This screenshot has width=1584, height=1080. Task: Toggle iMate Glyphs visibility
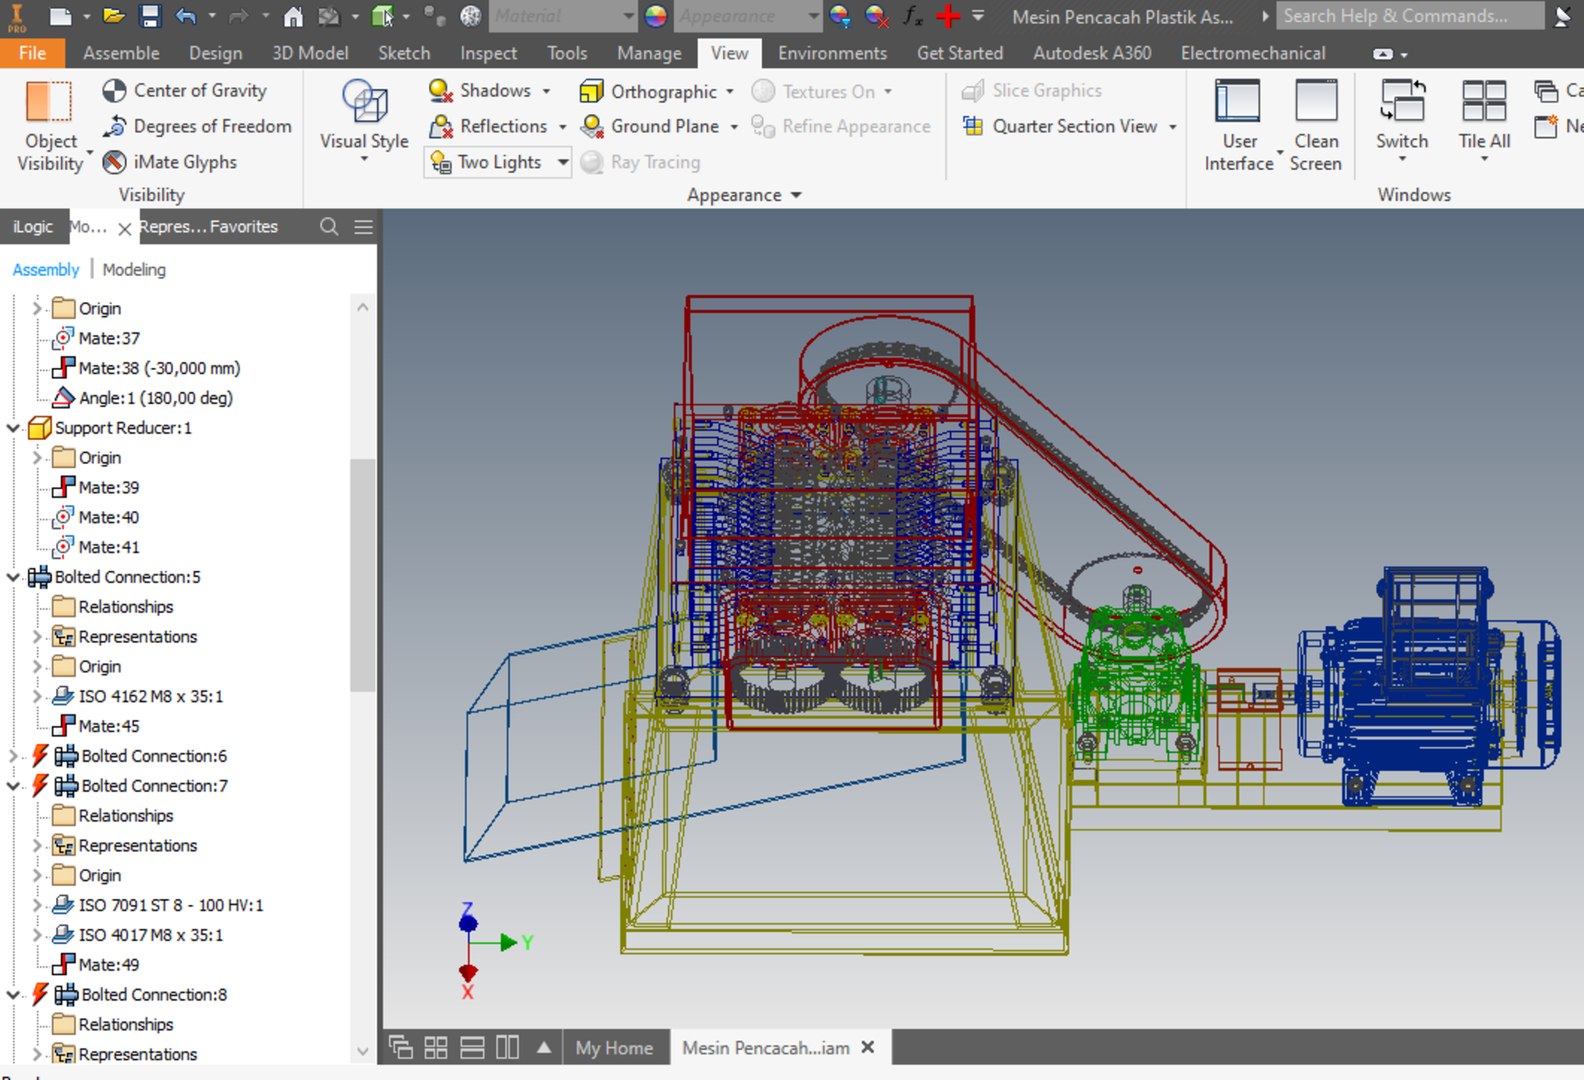pos(170,162)
